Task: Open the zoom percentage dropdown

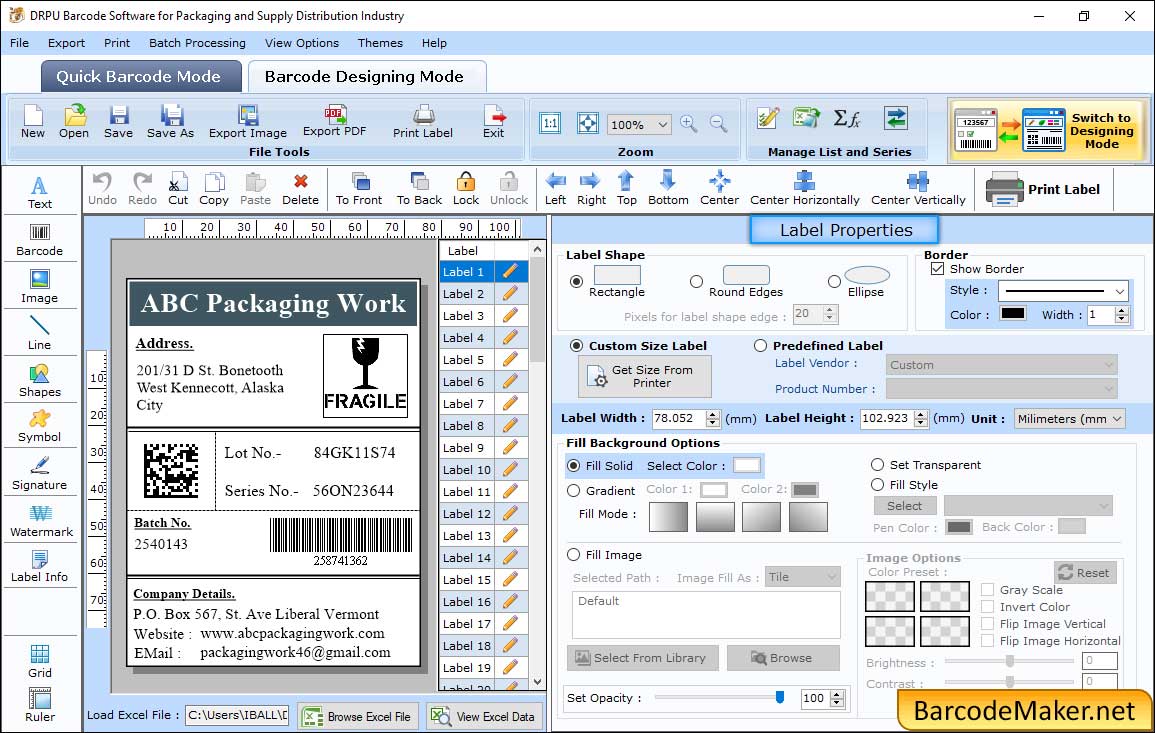Action: tap(662, 125)
